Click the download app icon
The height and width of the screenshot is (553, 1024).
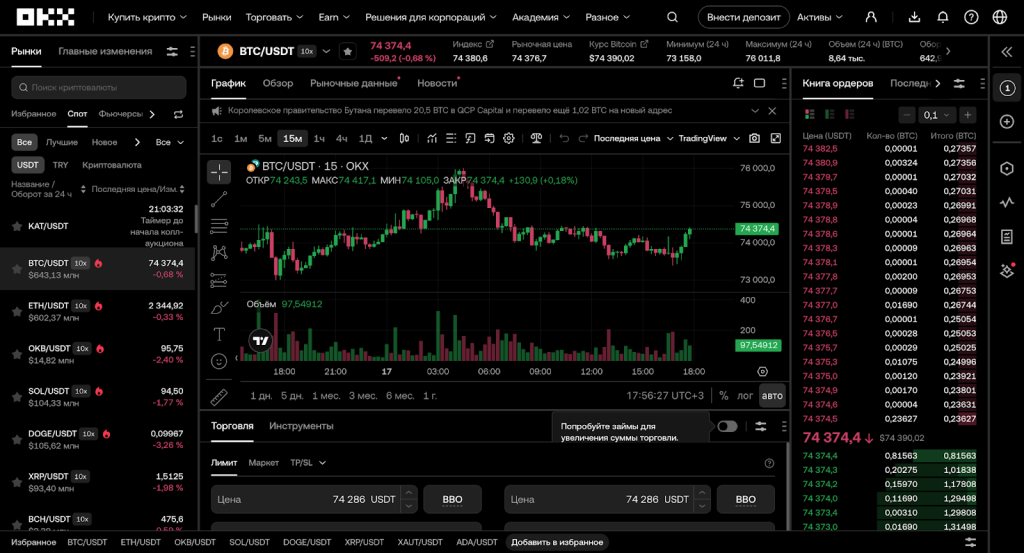(914, 17)
